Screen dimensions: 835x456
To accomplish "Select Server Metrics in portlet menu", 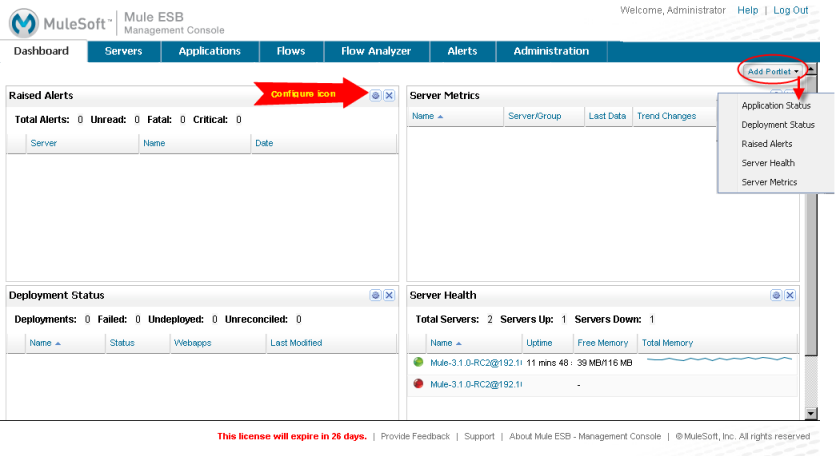I will (x=769, y=182).
